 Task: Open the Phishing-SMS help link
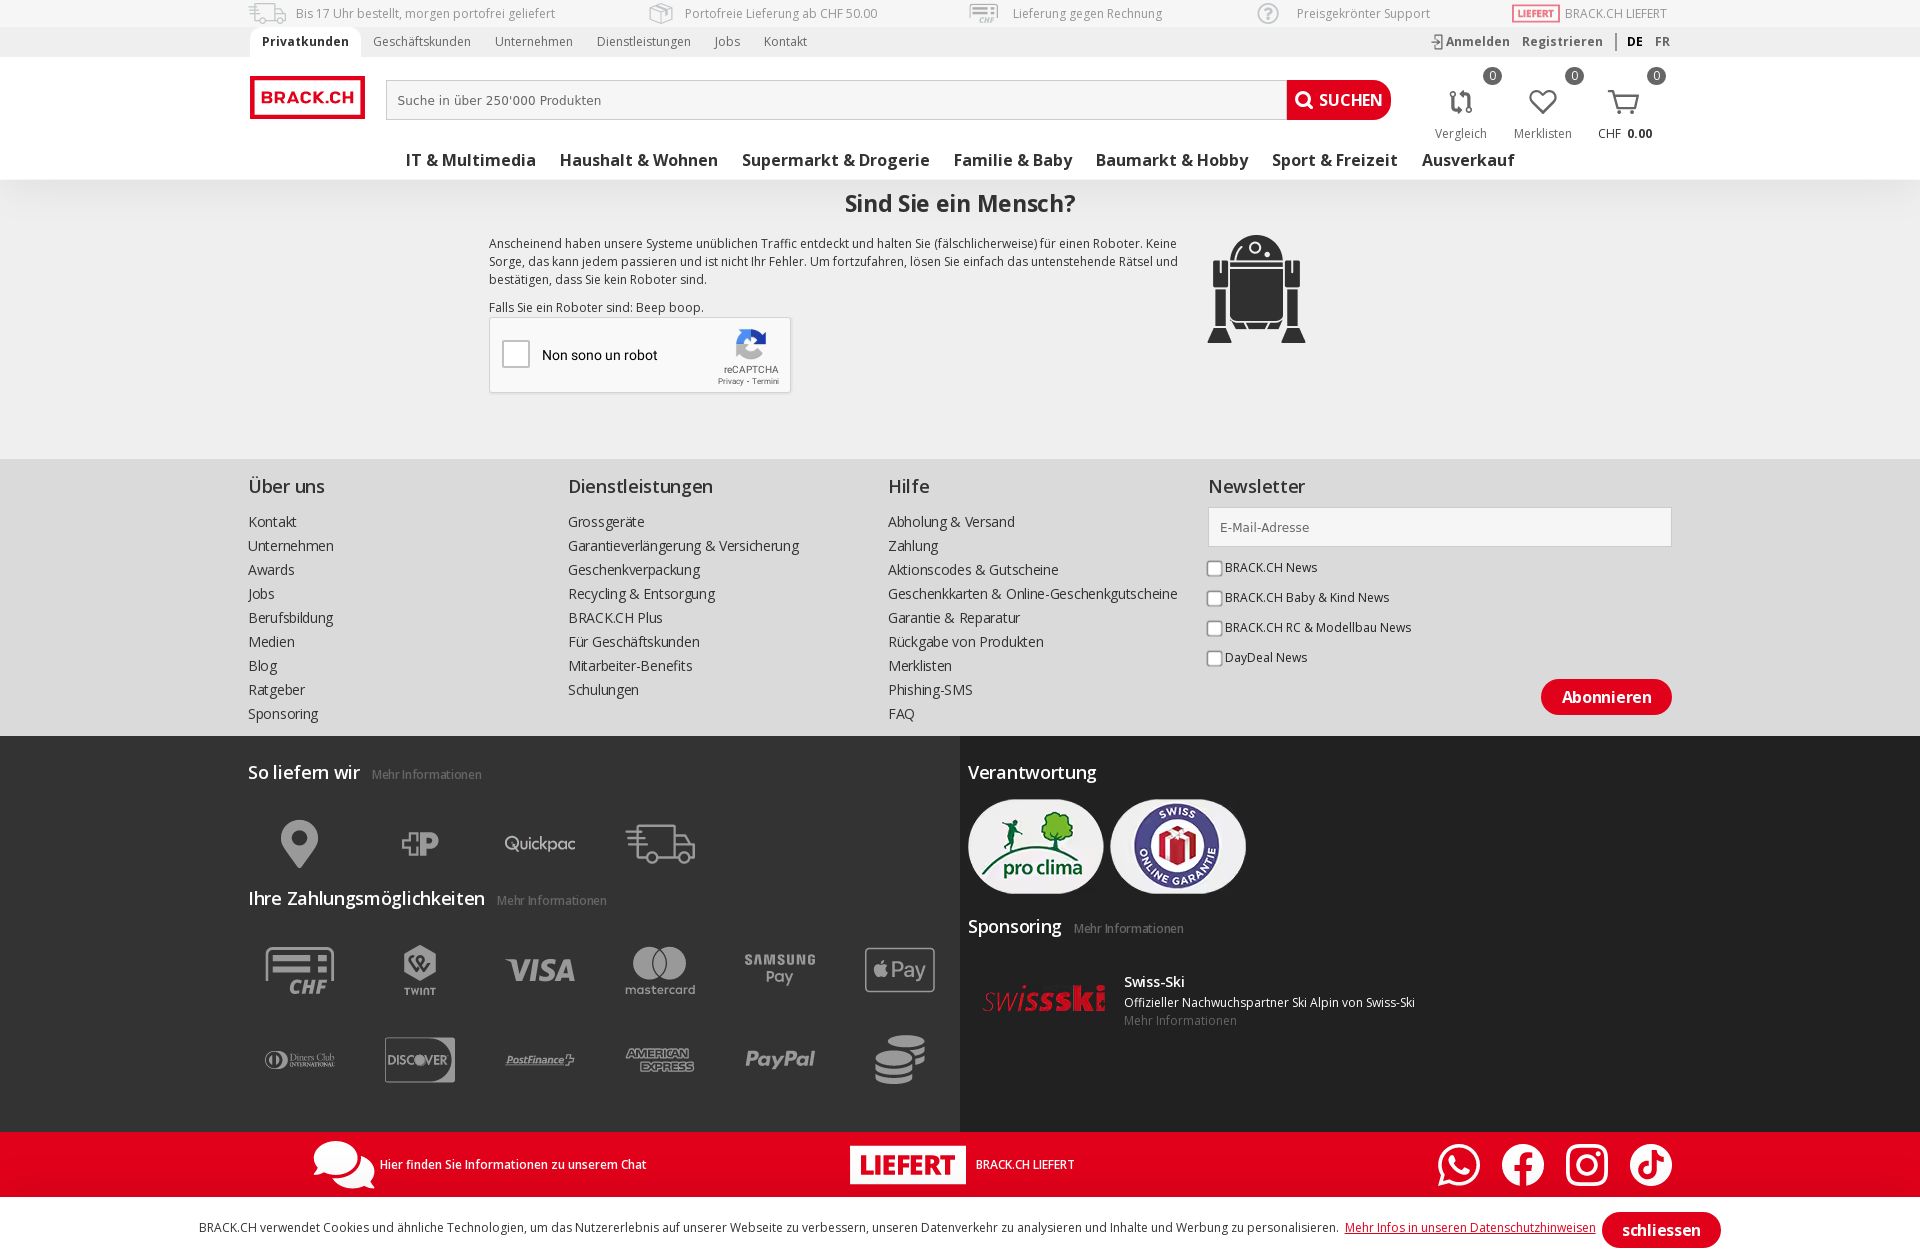(930, 690)
